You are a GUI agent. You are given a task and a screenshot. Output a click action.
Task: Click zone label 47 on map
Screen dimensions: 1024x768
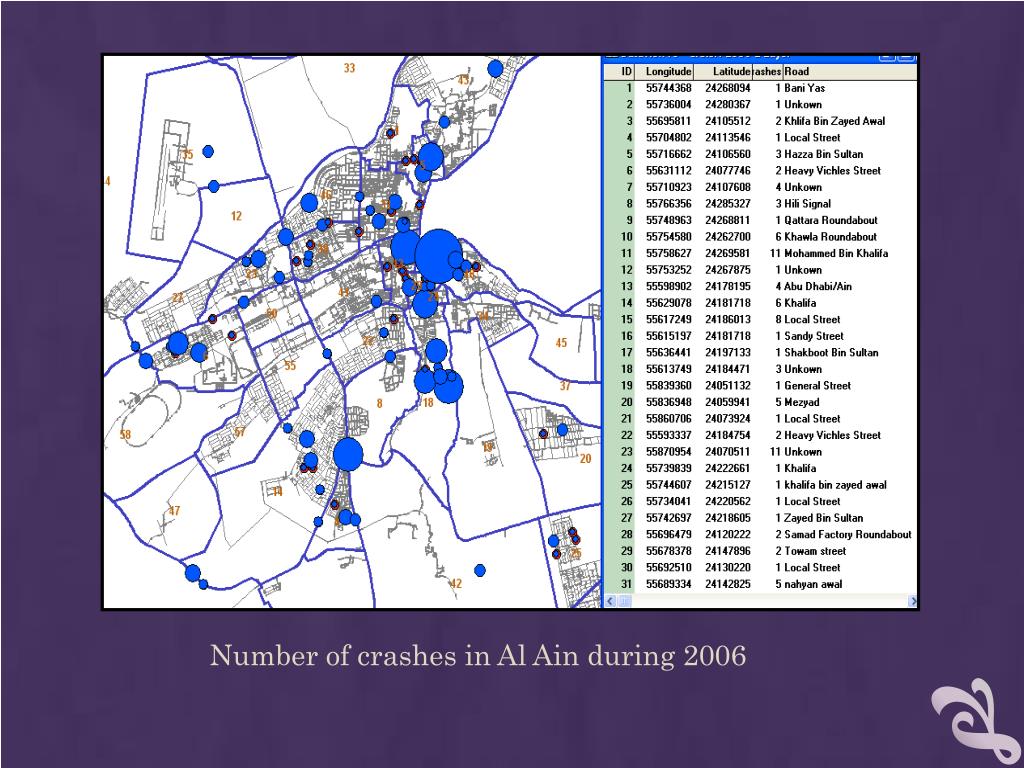point(174,511)
